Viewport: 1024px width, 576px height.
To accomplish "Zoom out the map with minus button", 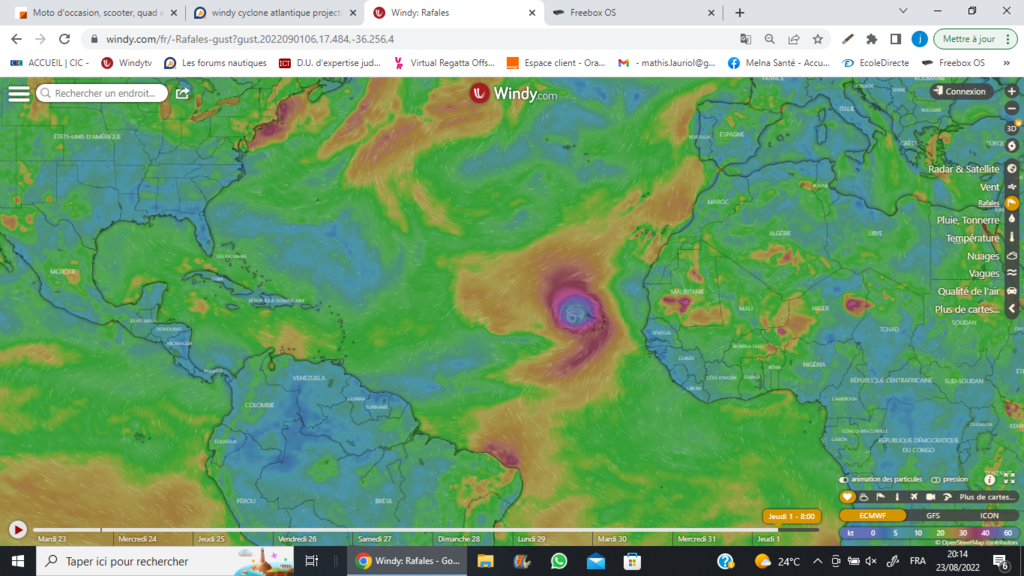I will tap(1012, 108).
